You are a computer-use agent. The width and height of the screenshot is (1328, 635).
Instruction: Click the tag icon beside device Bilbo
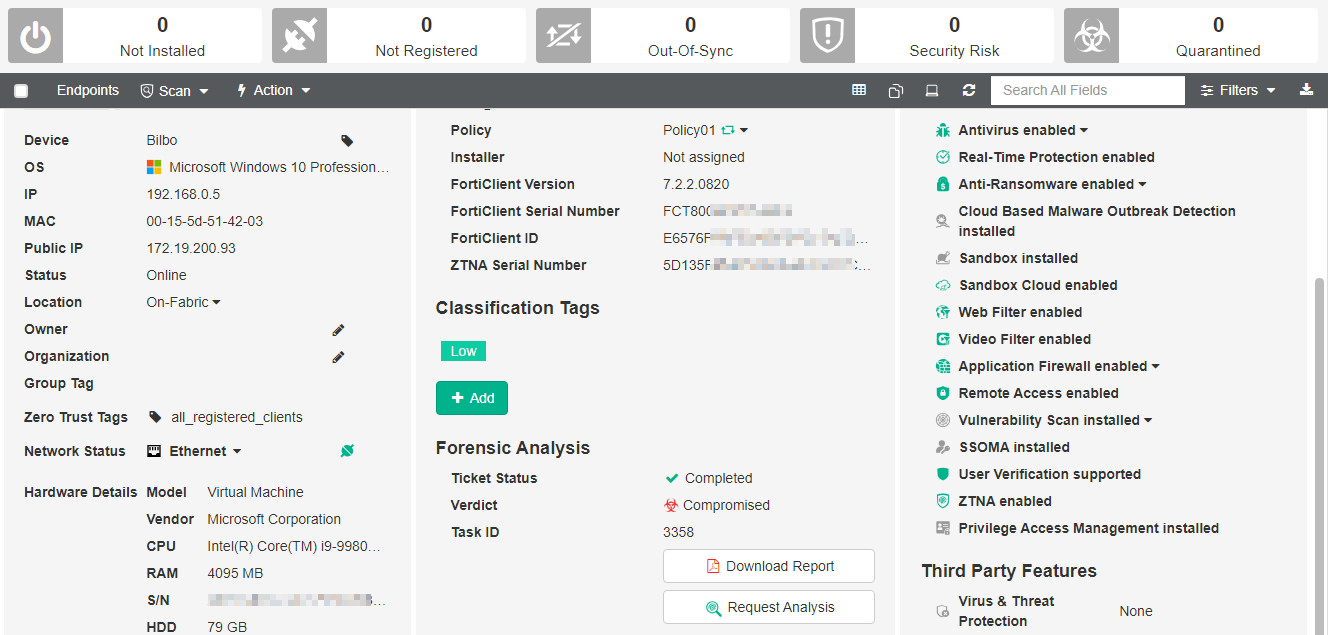346,140
